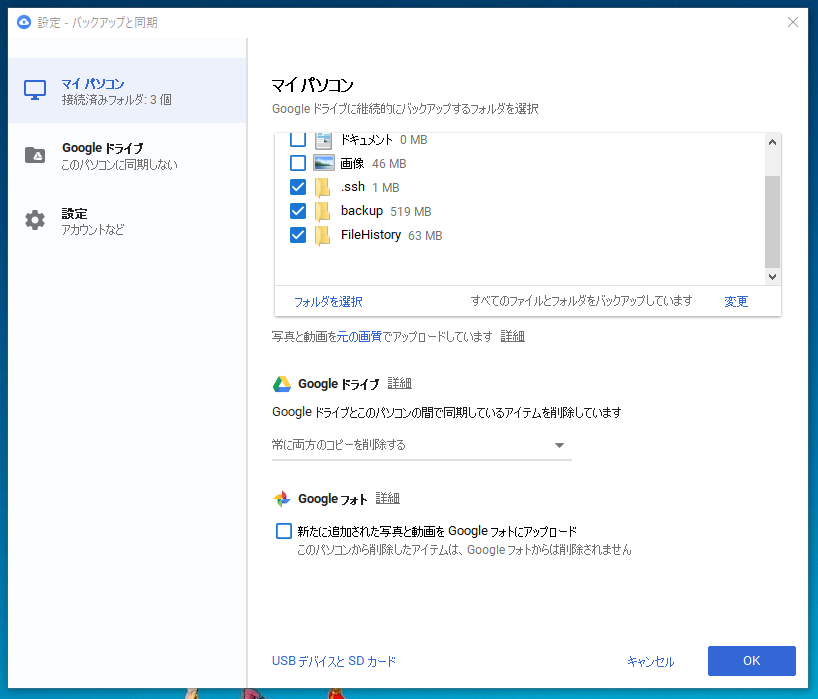Click the FileHistory 63 MB row text
Screen dimensions: 818x699
391,235
